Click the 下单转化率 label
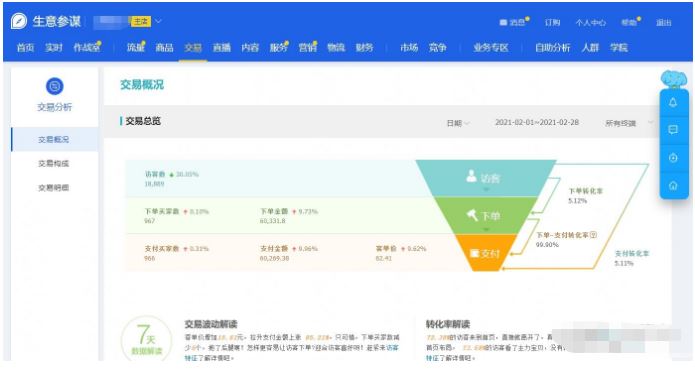This screenshot has height=381, width=695. coord(586,191)
